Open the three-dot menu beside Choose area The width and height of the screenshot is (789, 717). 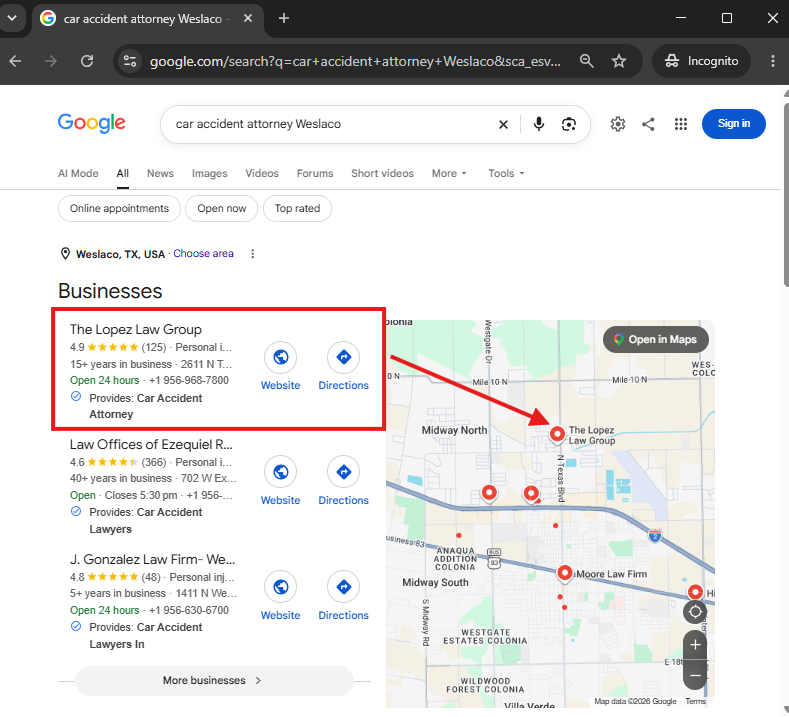[253, 254]
